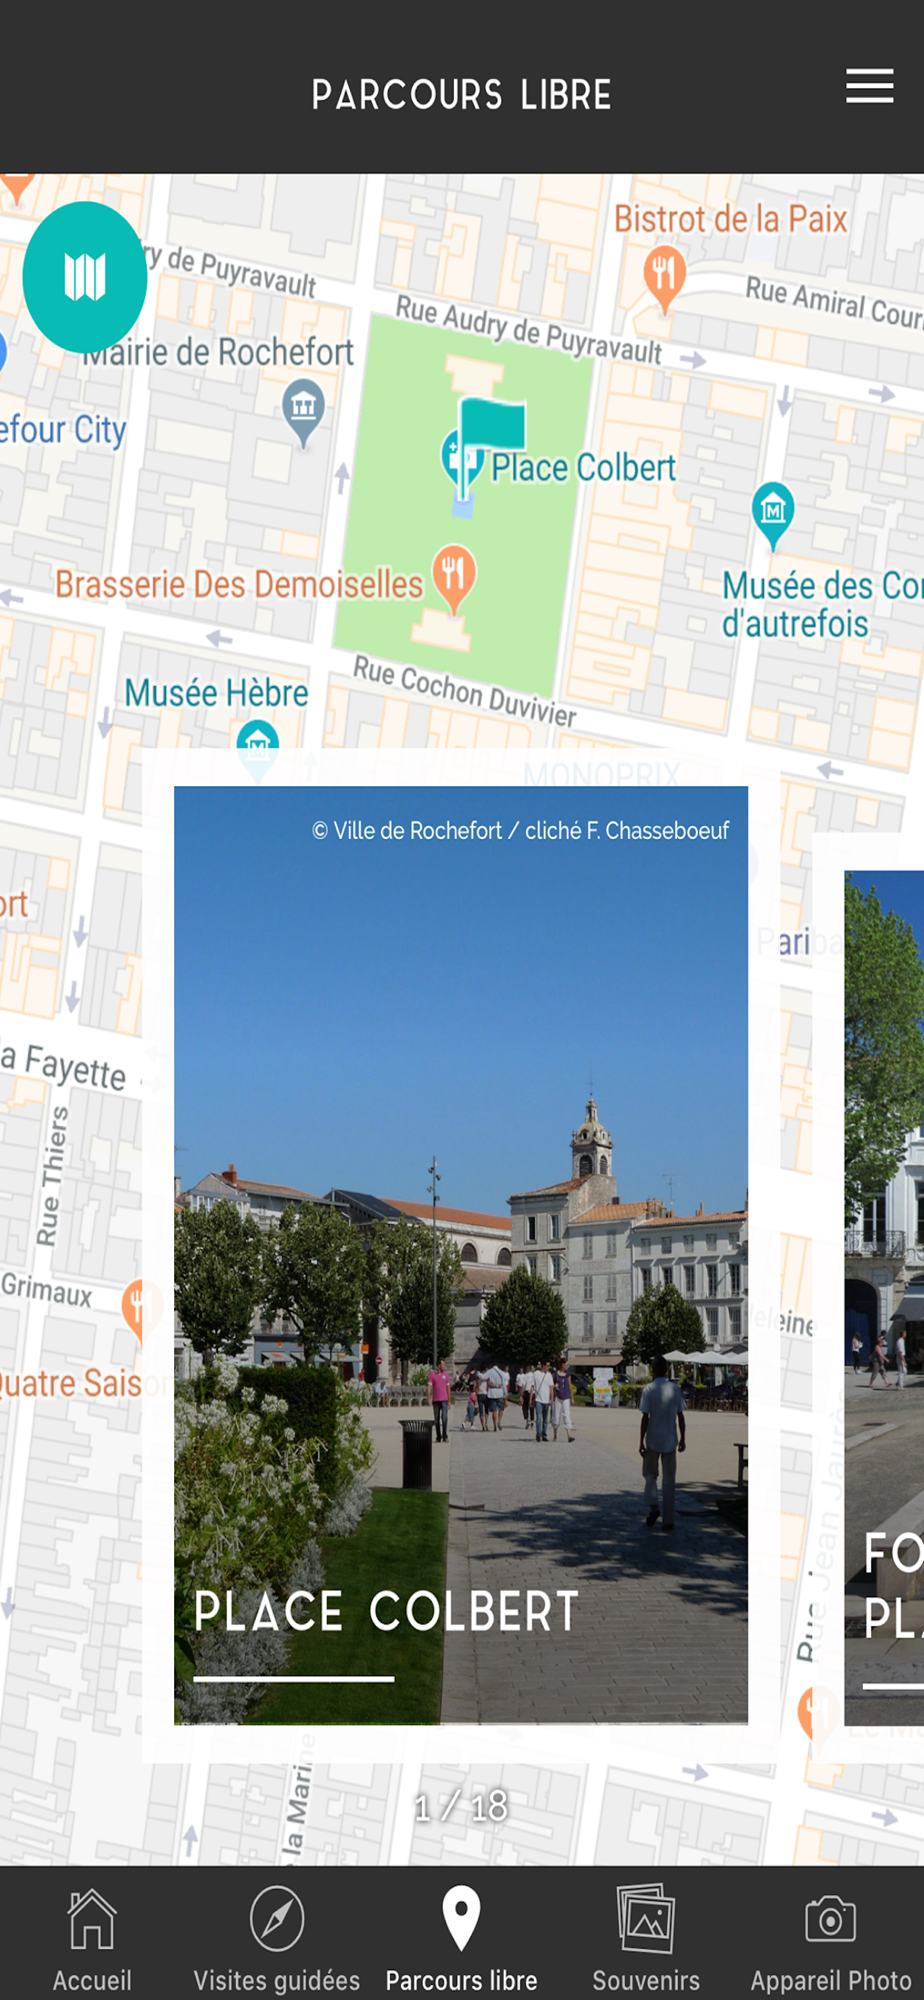Open the Appareil Photo tab
Image resolution: width=924 pixels, height=2000 pixels.
coord(831,1938)
